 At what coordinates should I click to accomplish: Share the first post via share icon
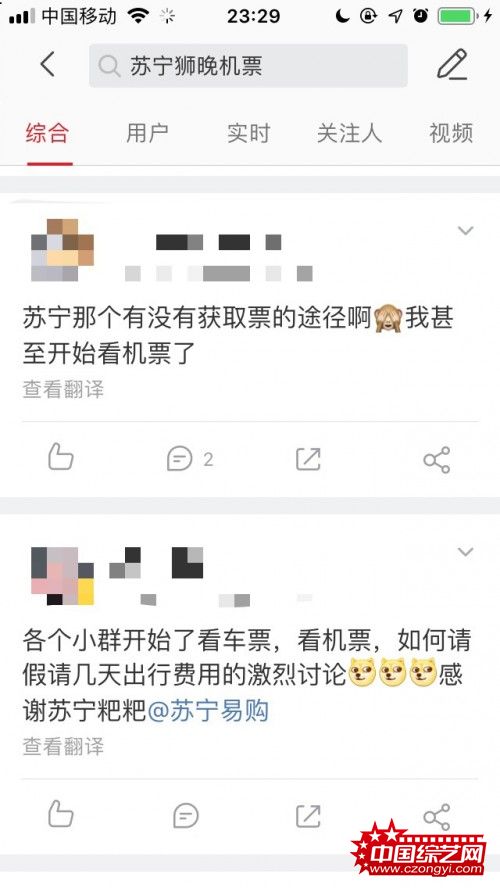[x=437, y=459]
